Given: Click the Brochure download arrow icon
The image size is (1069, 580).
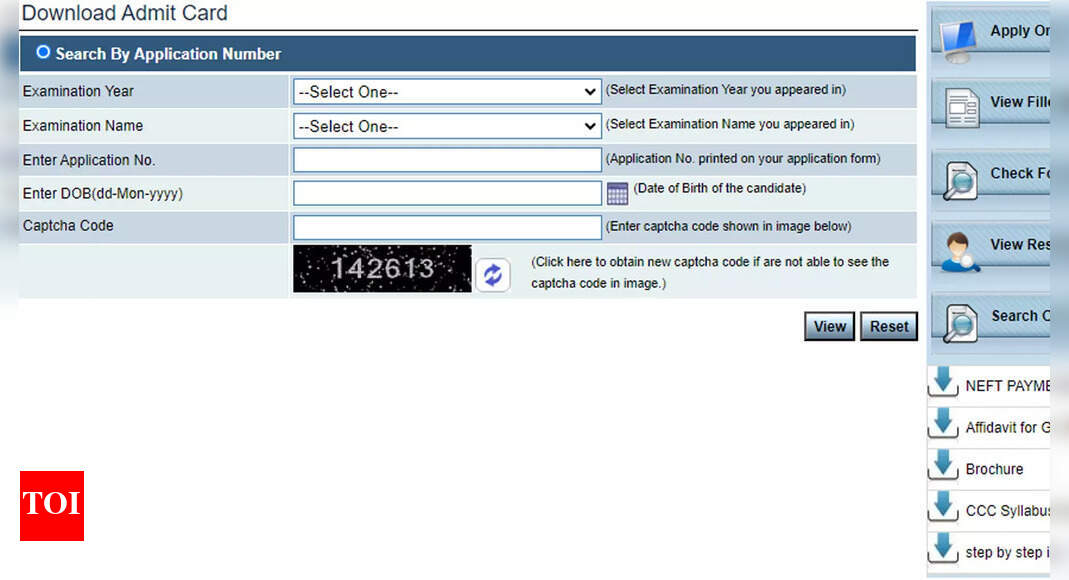Looking at the screenshot, I should coord(943,466).
